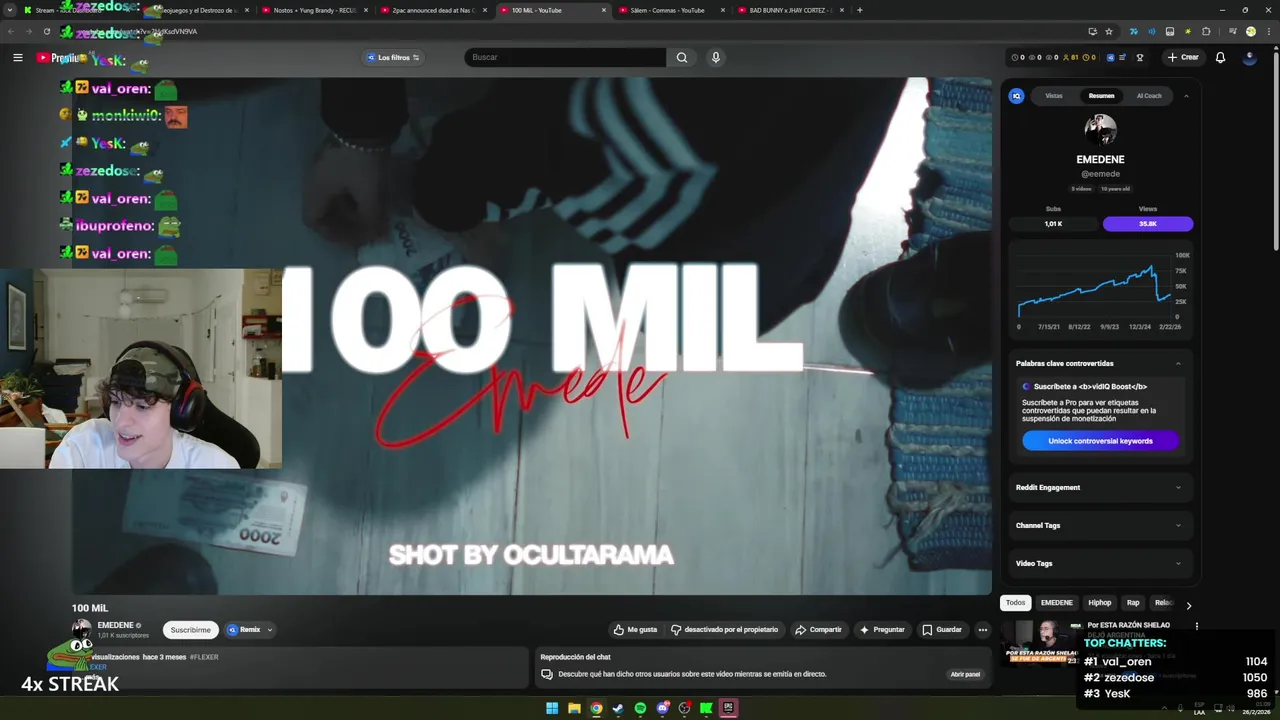Open new browser tab with plus

859,10
